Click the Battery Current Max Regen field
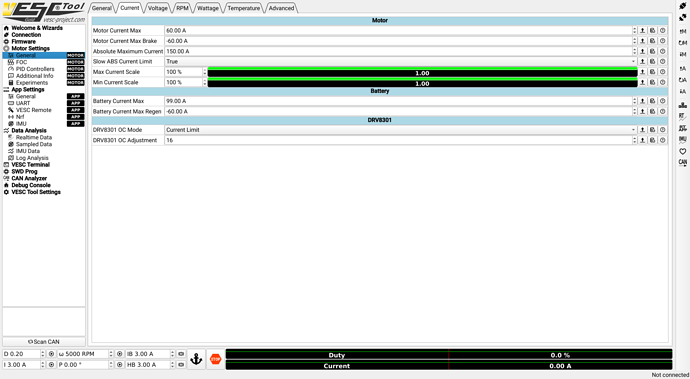 [398, 111]
